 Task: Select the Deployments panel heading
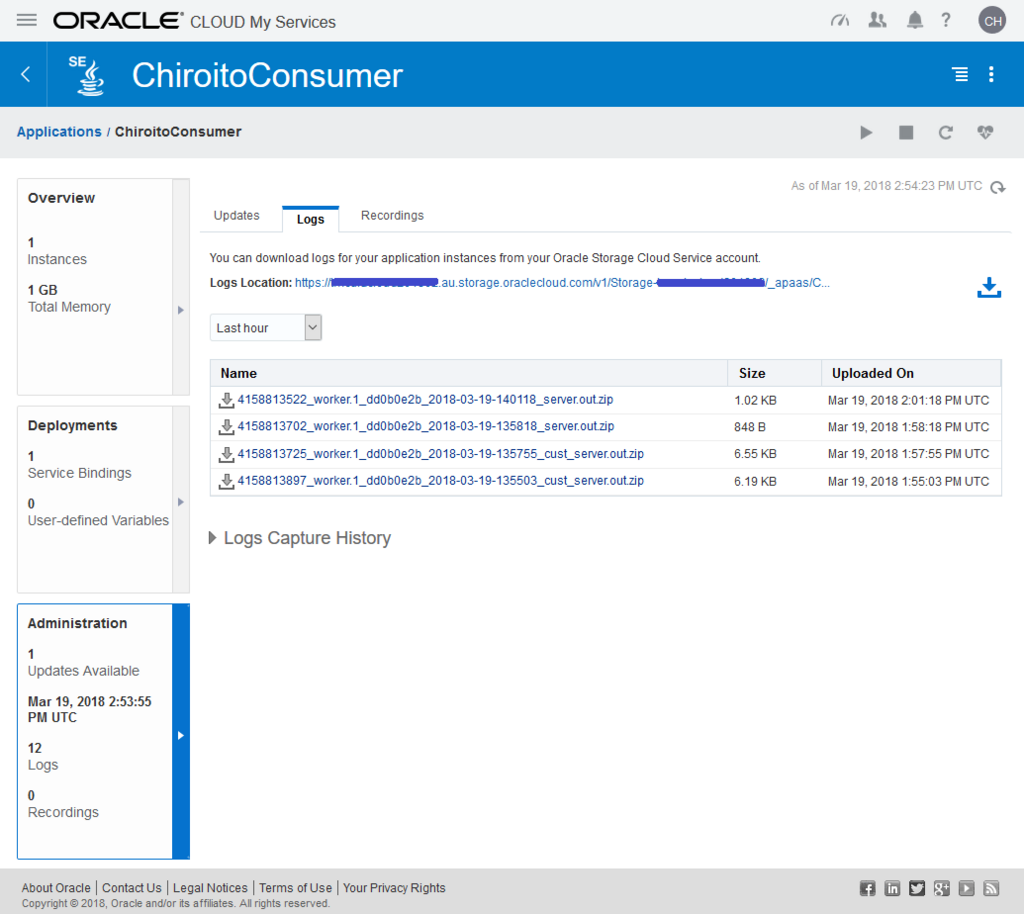pos(72,426)
